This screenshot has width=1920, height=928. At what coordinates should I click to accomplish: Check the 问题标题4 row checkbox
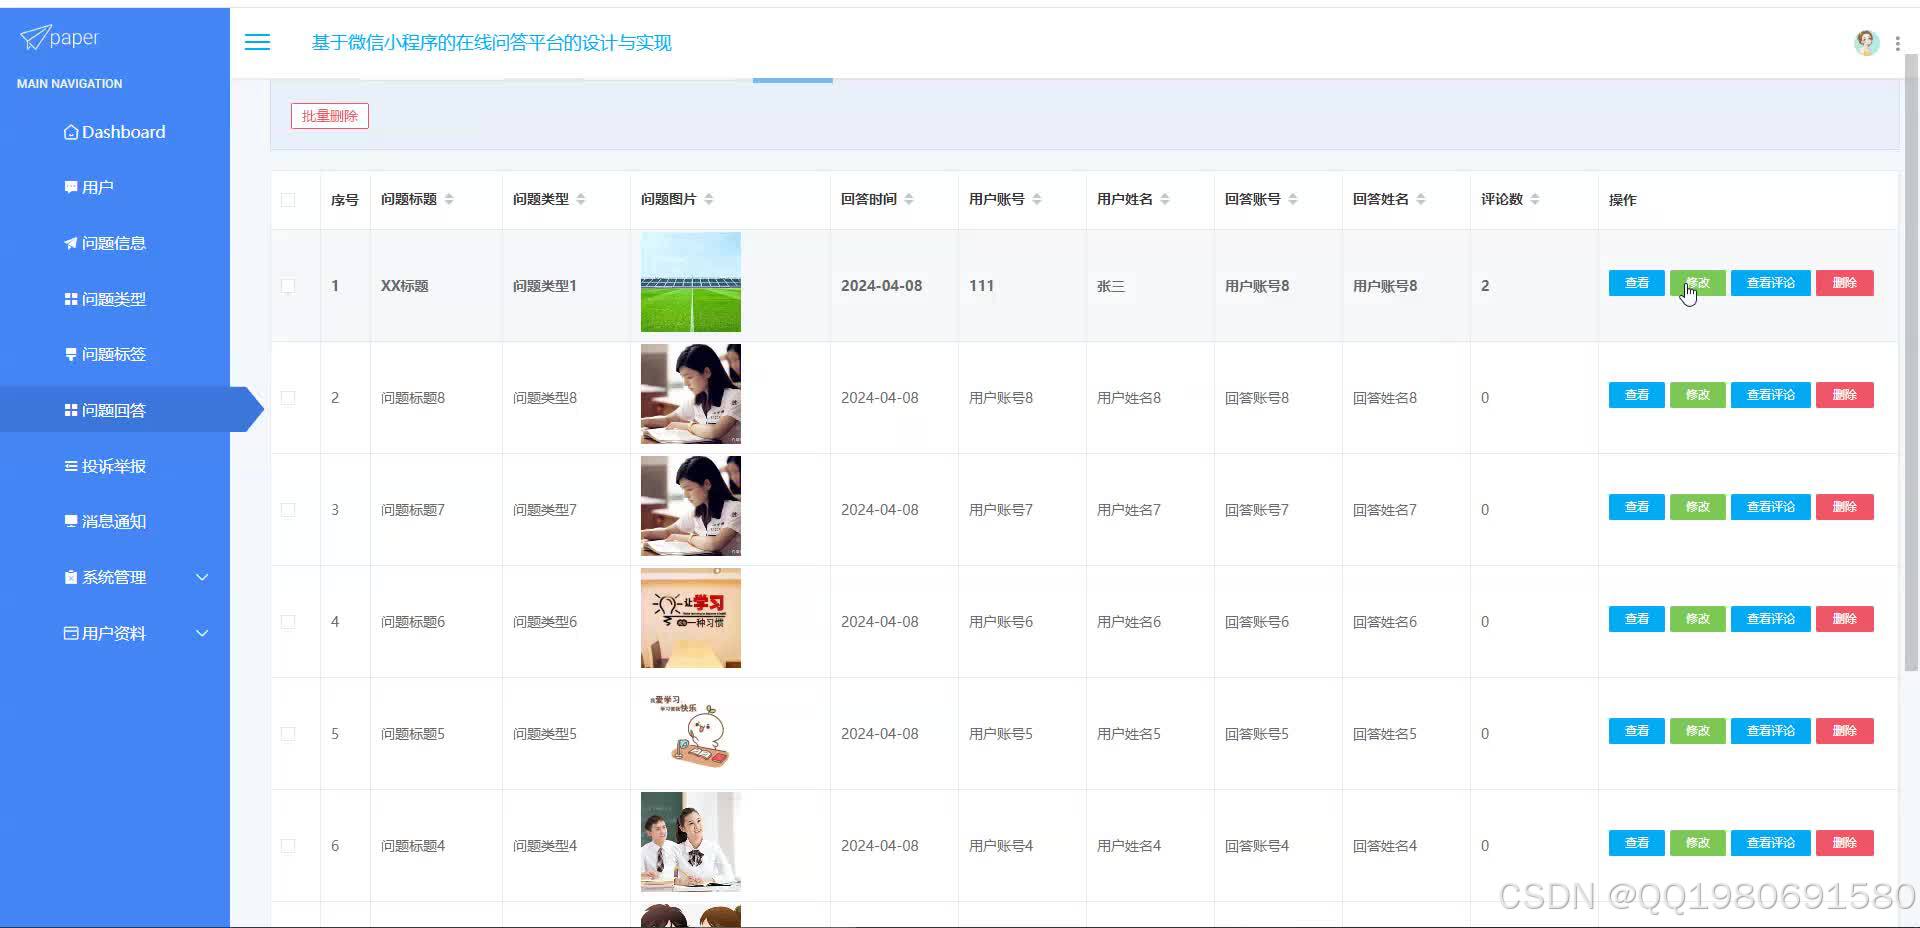pyautogui.click(x=288, y=846)
